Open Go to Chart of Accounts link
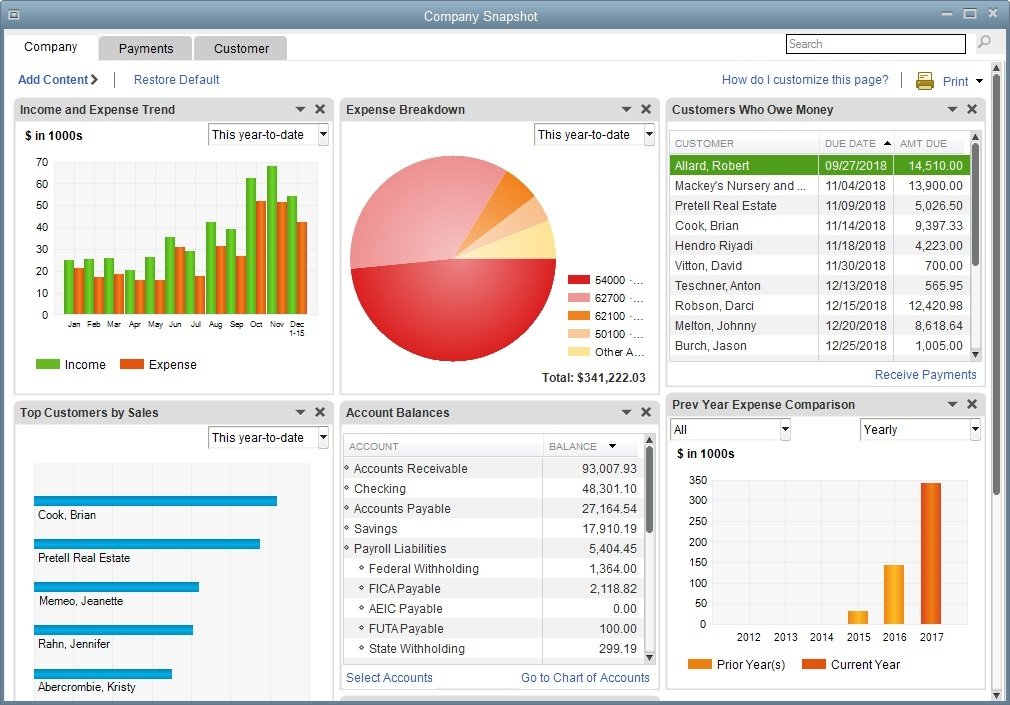Image resolution: width=1010 pixels, height=705 pixels. (x=585, y=678)
